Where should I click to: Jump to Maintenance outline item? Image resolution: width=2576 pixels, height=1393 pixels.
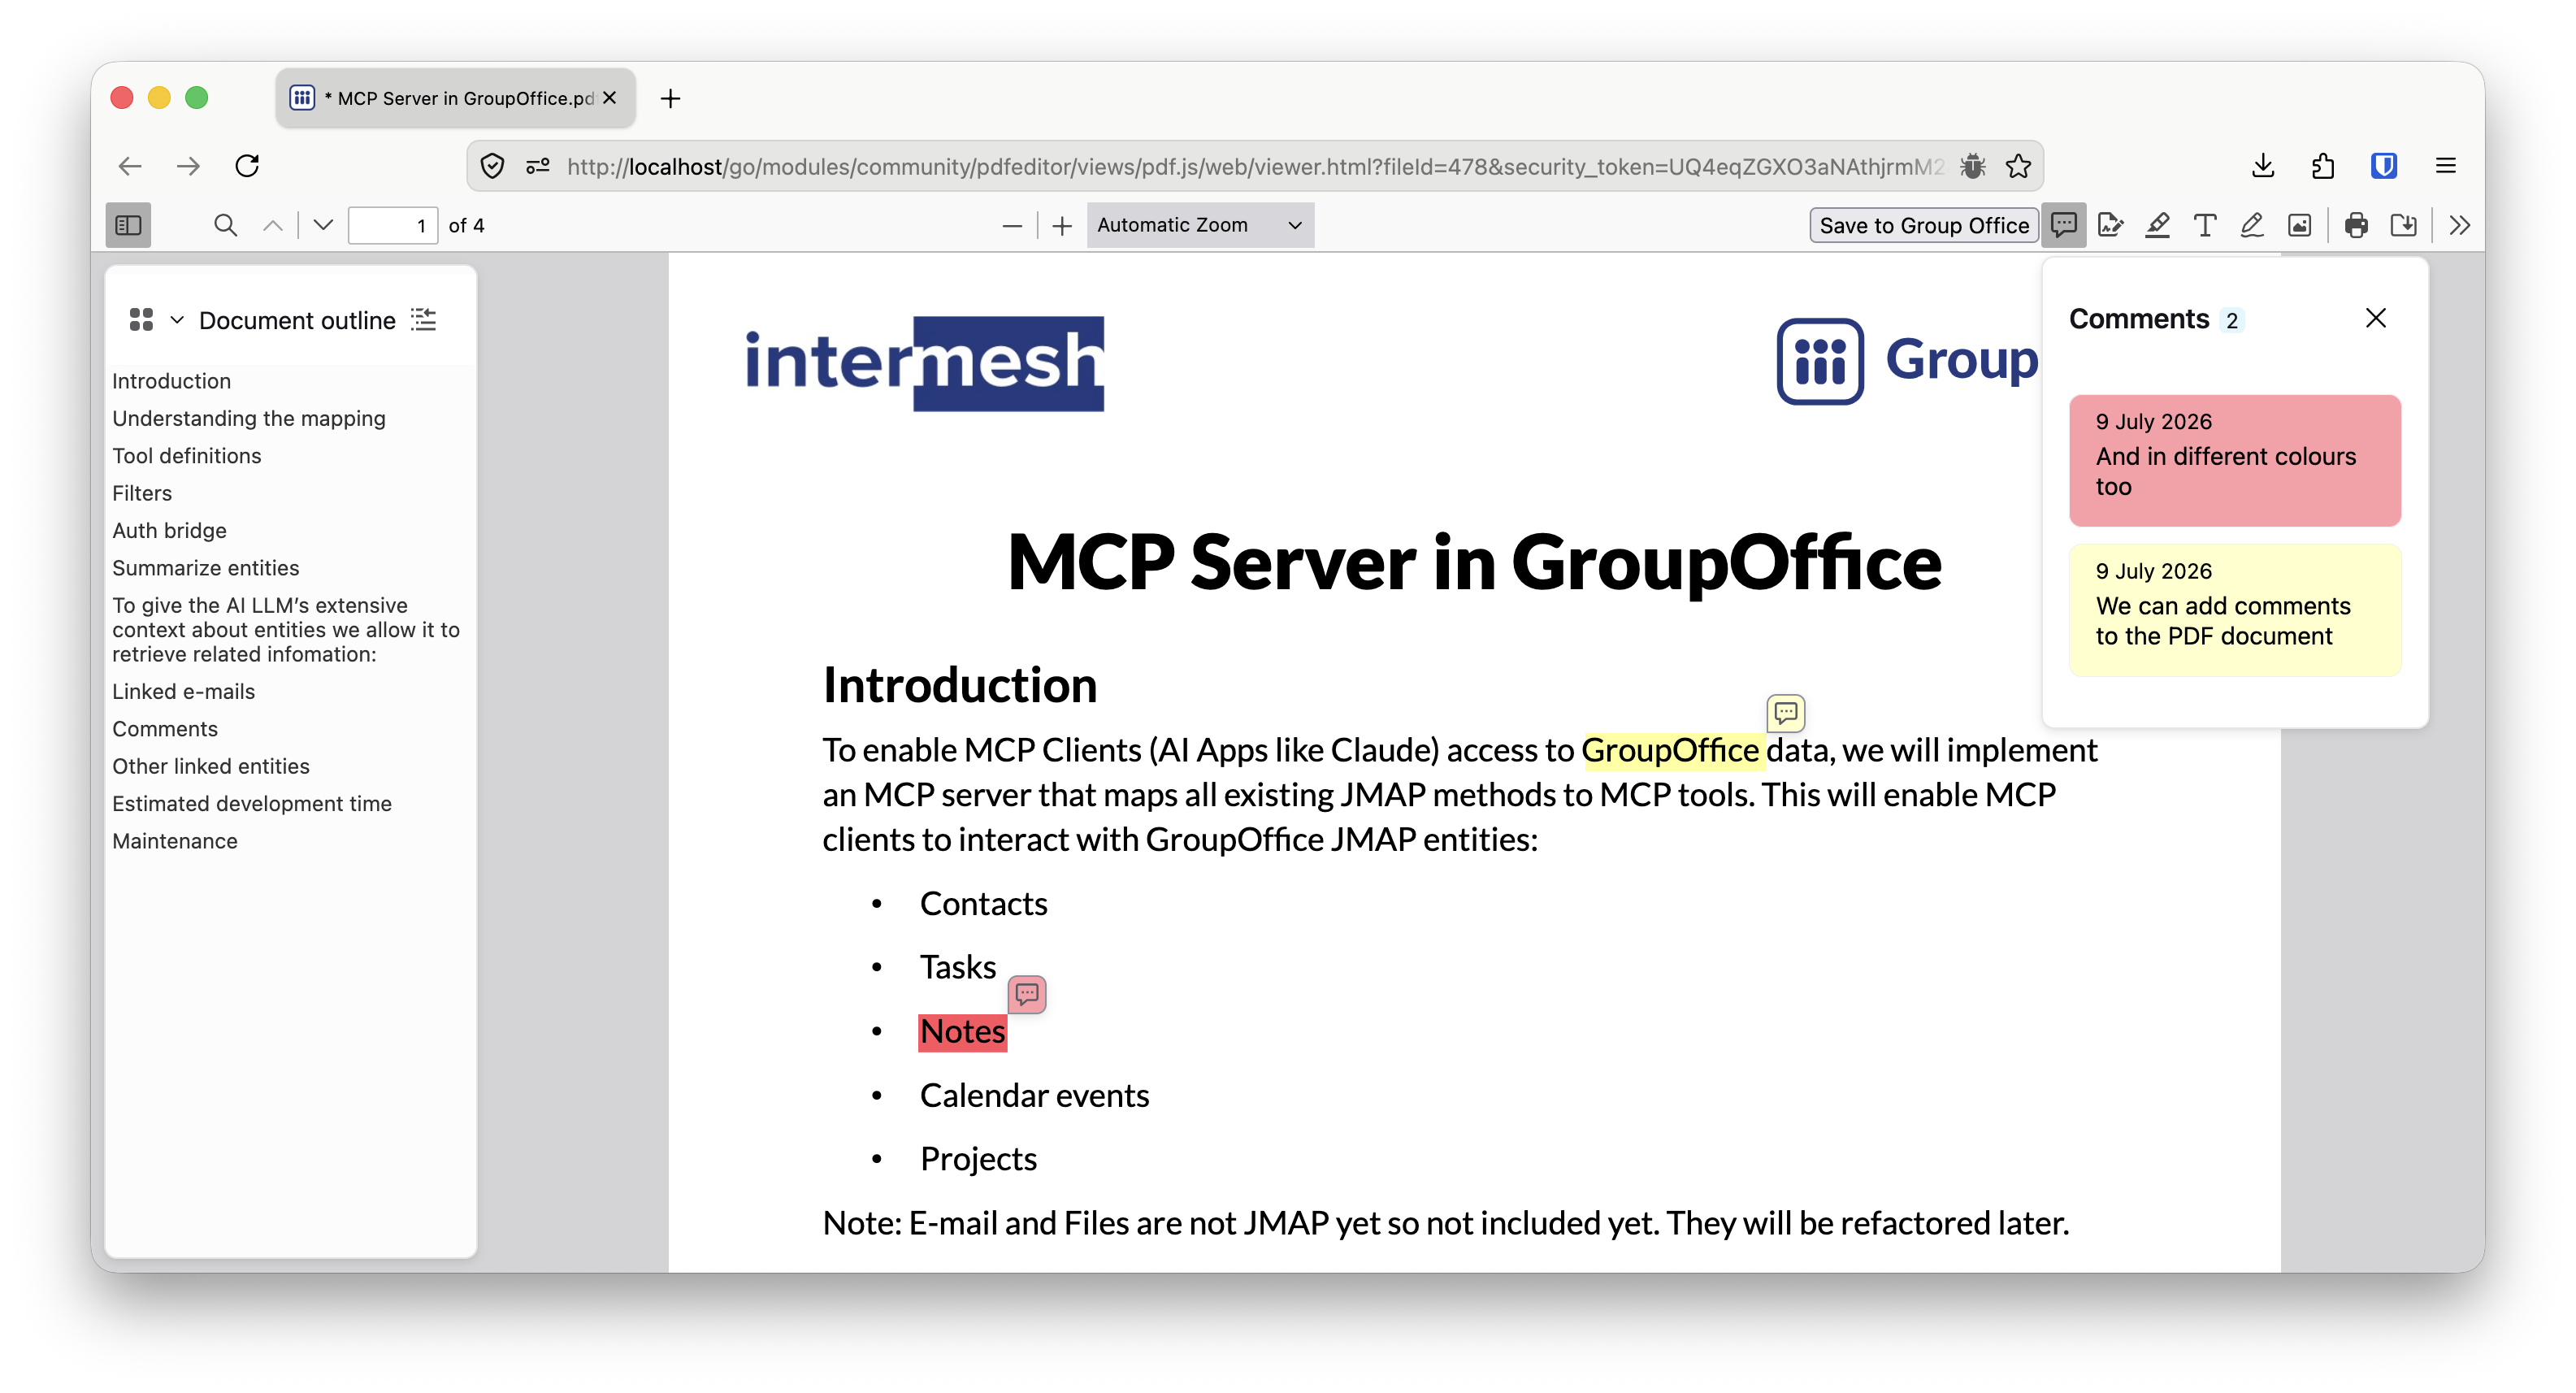click(x=175, y=841)
